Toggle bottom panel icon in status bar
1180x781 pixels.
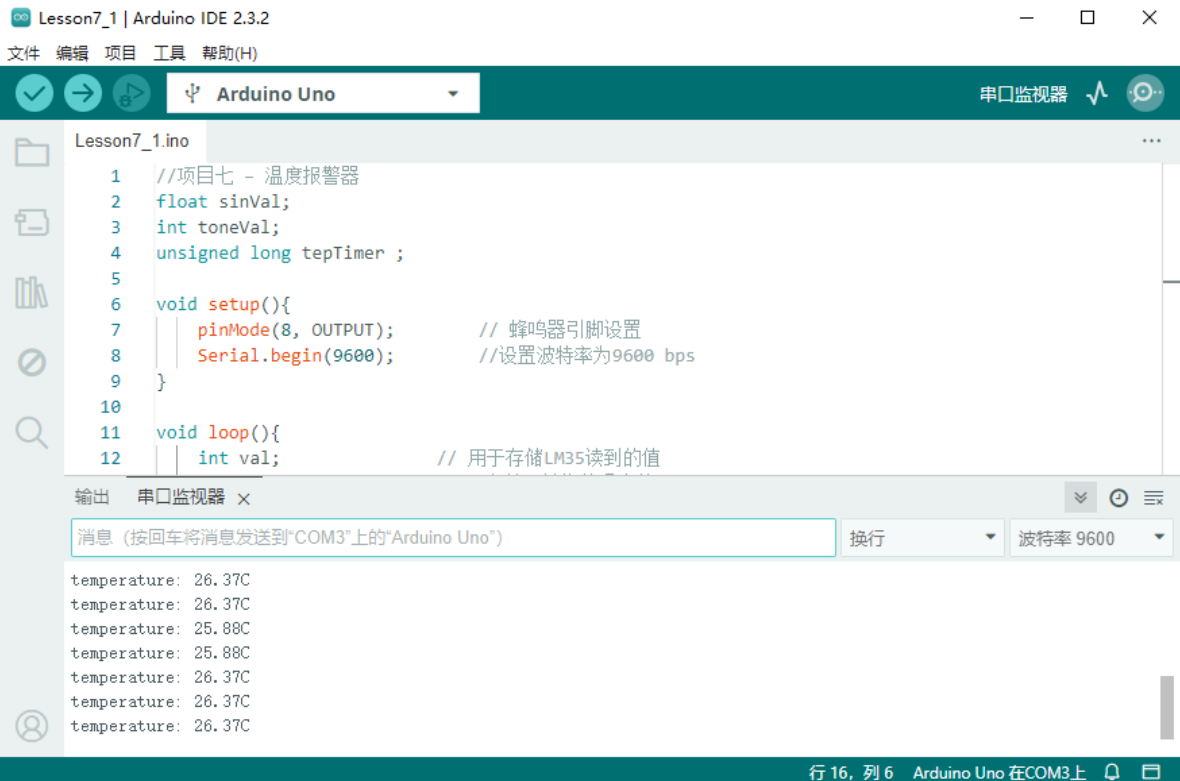[1151, 771]
